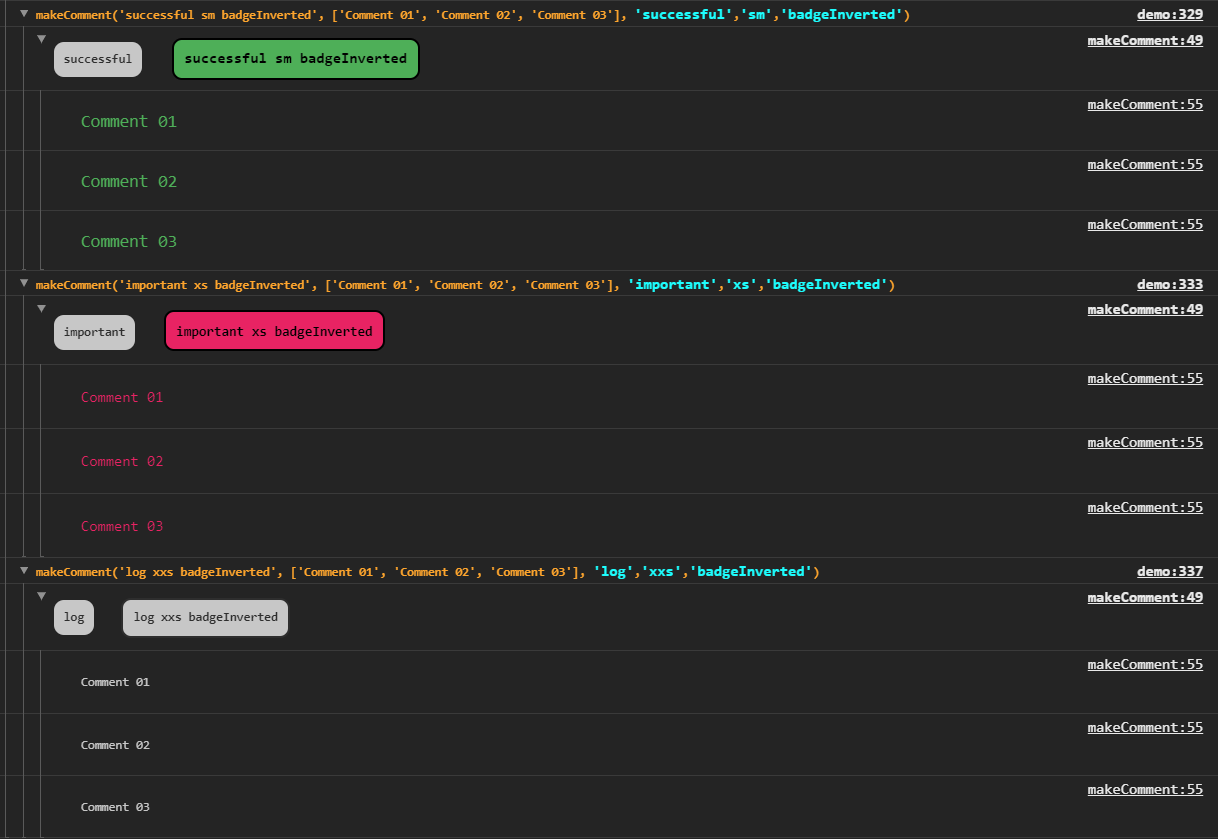This screenshot has width=1218, height=839.
Task: Select the pink 'Comment 03' text
Action: pyautogui.click(x=122, y=526)
